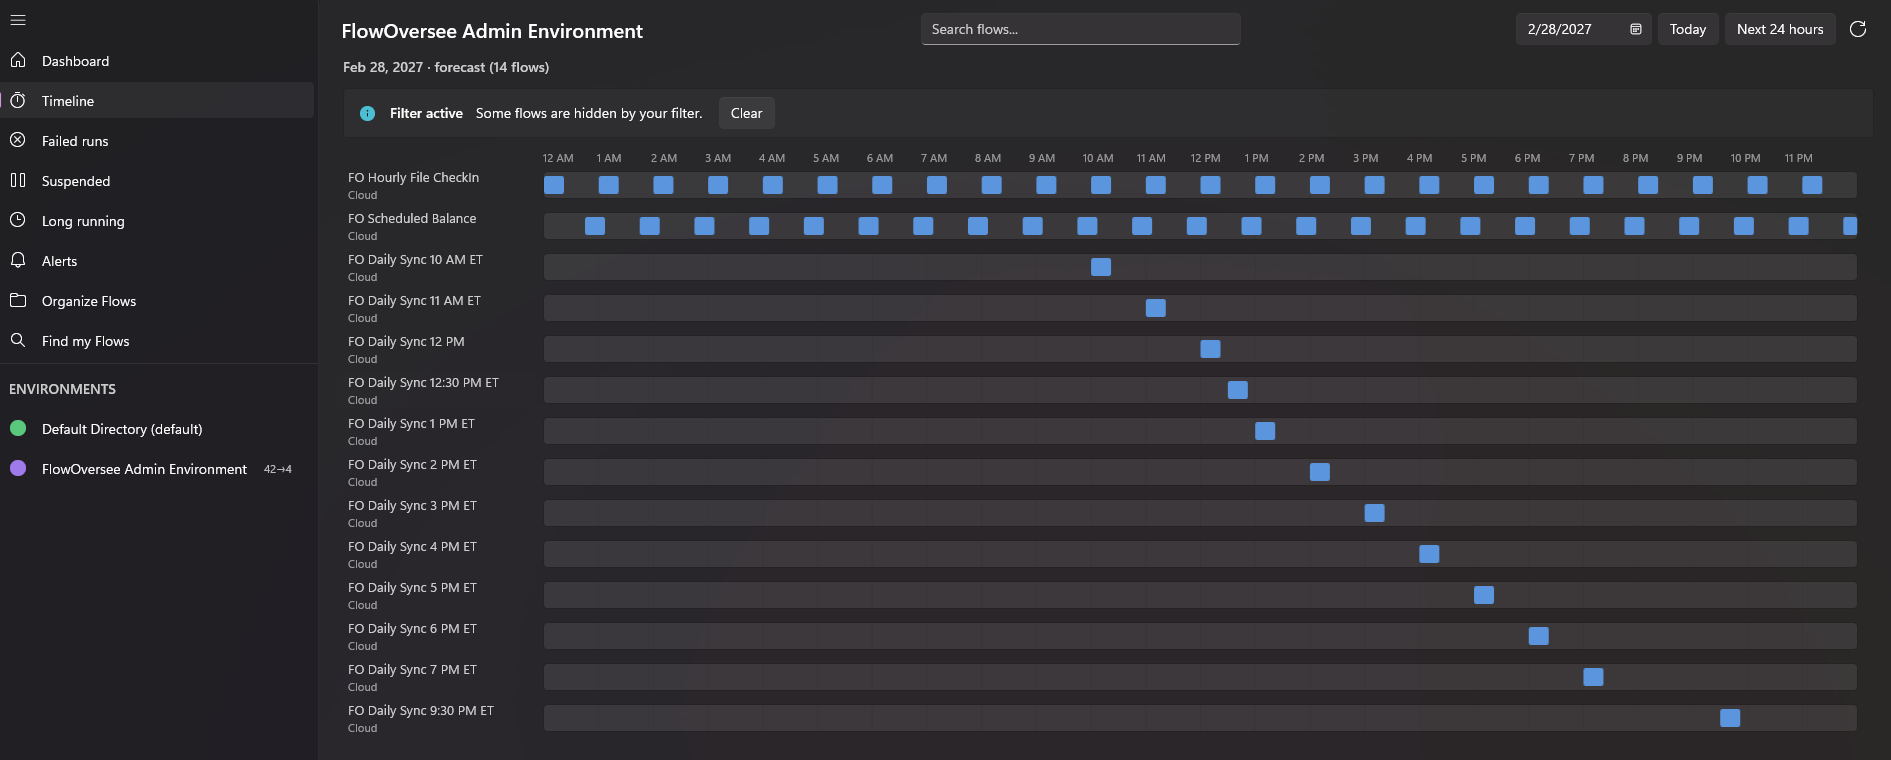
Task: Click FO Hourly File CheckIn run at 6 AM
Action: click(x=882, y=185)
